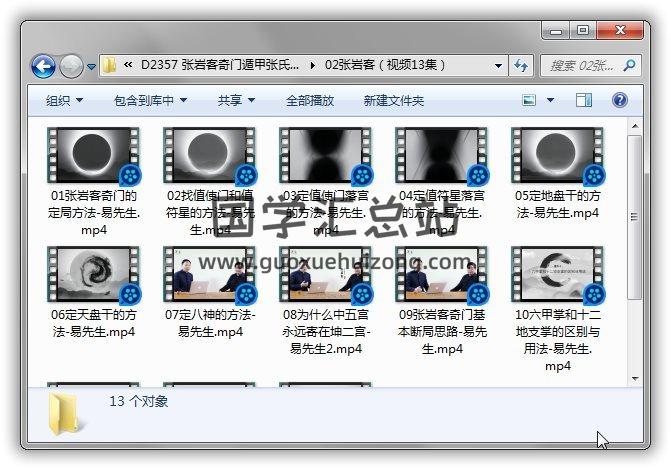Screen dimensions: 671x470
Task: Close the Explorer window
Action: (x=620, y=31)
